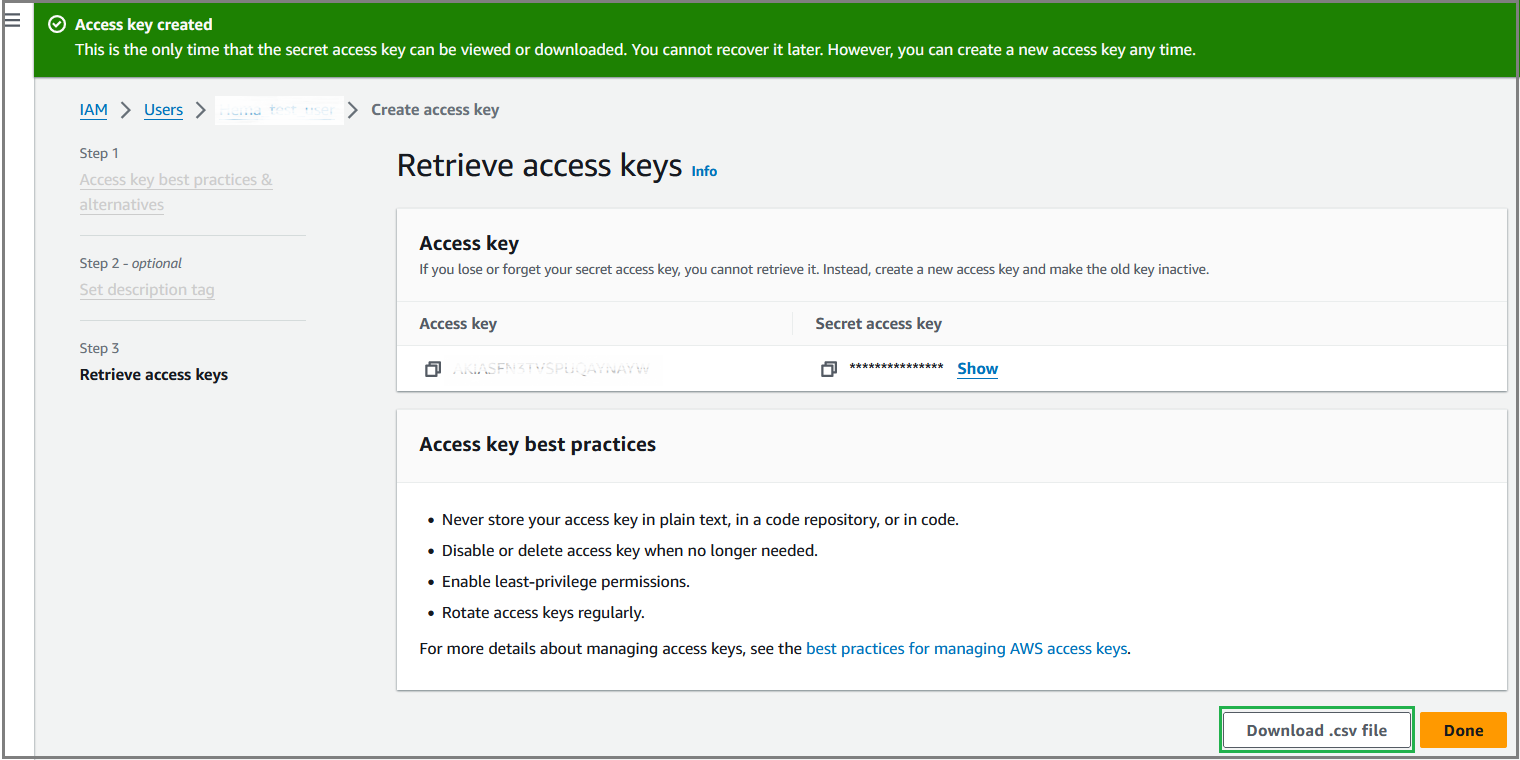
Task: Click the Access key best practices heading
Action: click(538, 444)
